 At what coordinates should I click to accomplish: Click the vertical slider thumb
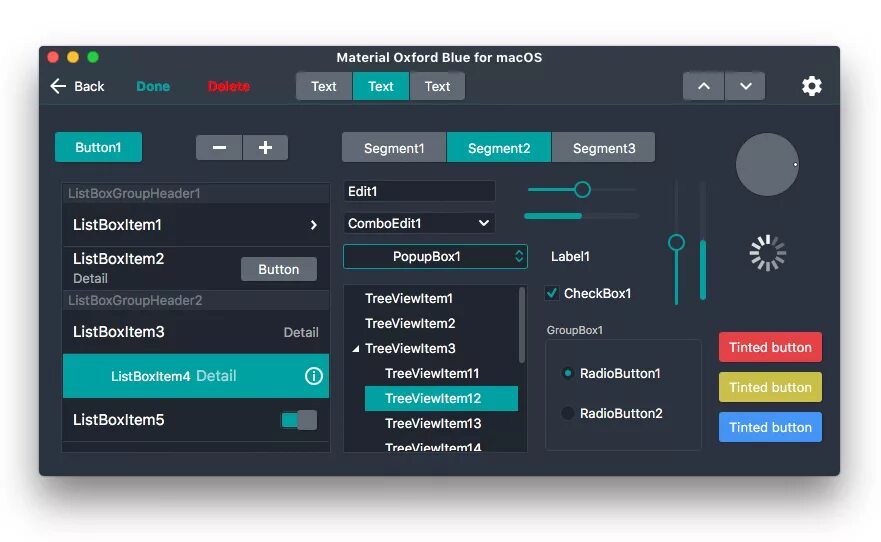[676, 243]
